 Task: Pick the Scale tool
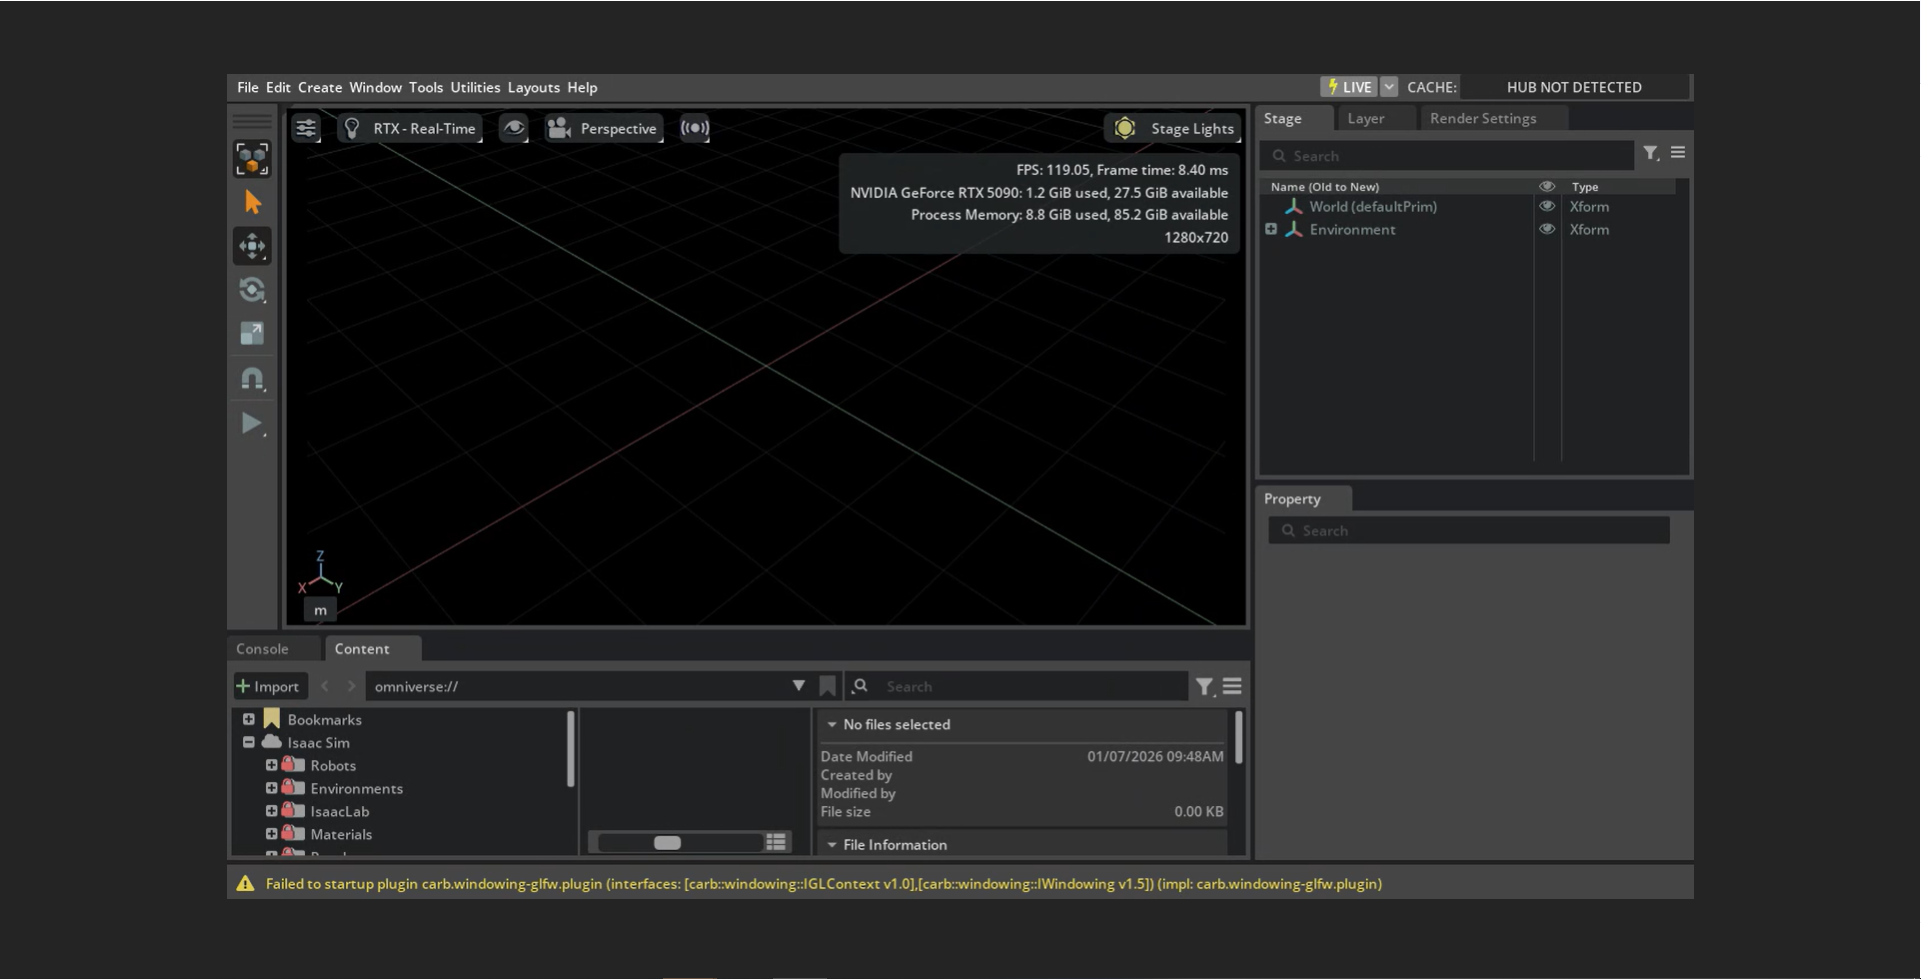pos(252,334)
